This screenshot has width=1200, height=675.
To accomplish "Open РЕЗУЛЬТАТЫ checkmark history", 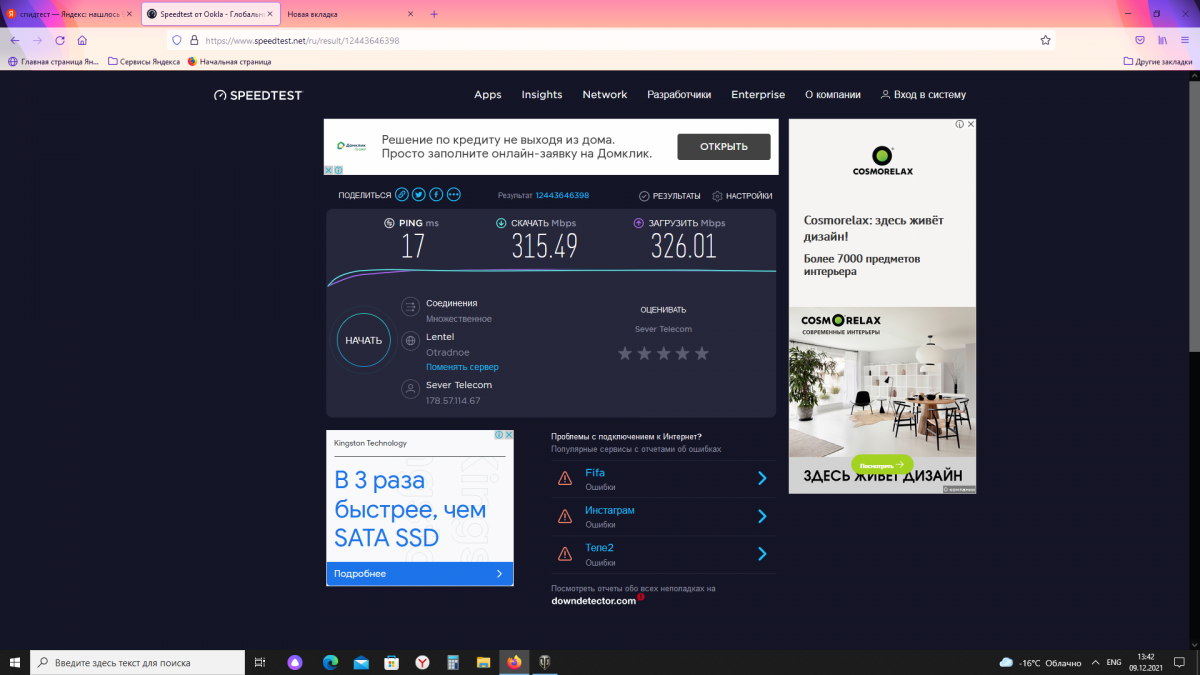I will click(645, 196).
